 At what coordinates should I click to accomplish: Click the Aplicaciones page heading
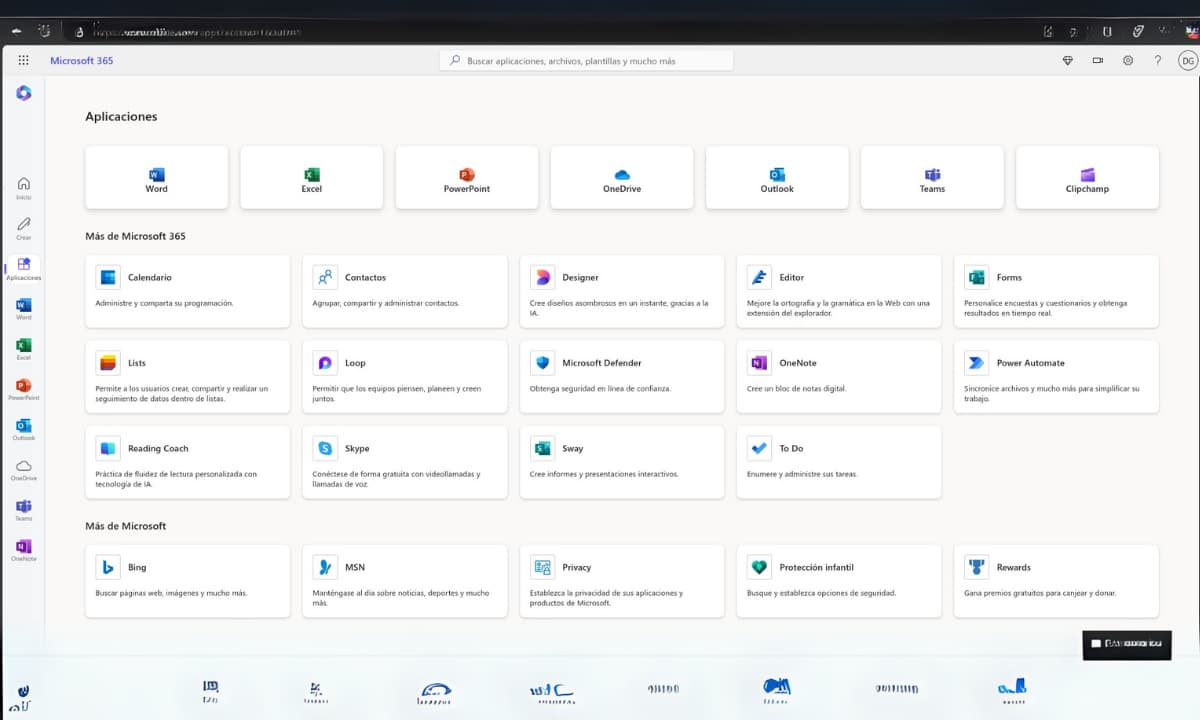pyautogui.click(x=121, y=117)
